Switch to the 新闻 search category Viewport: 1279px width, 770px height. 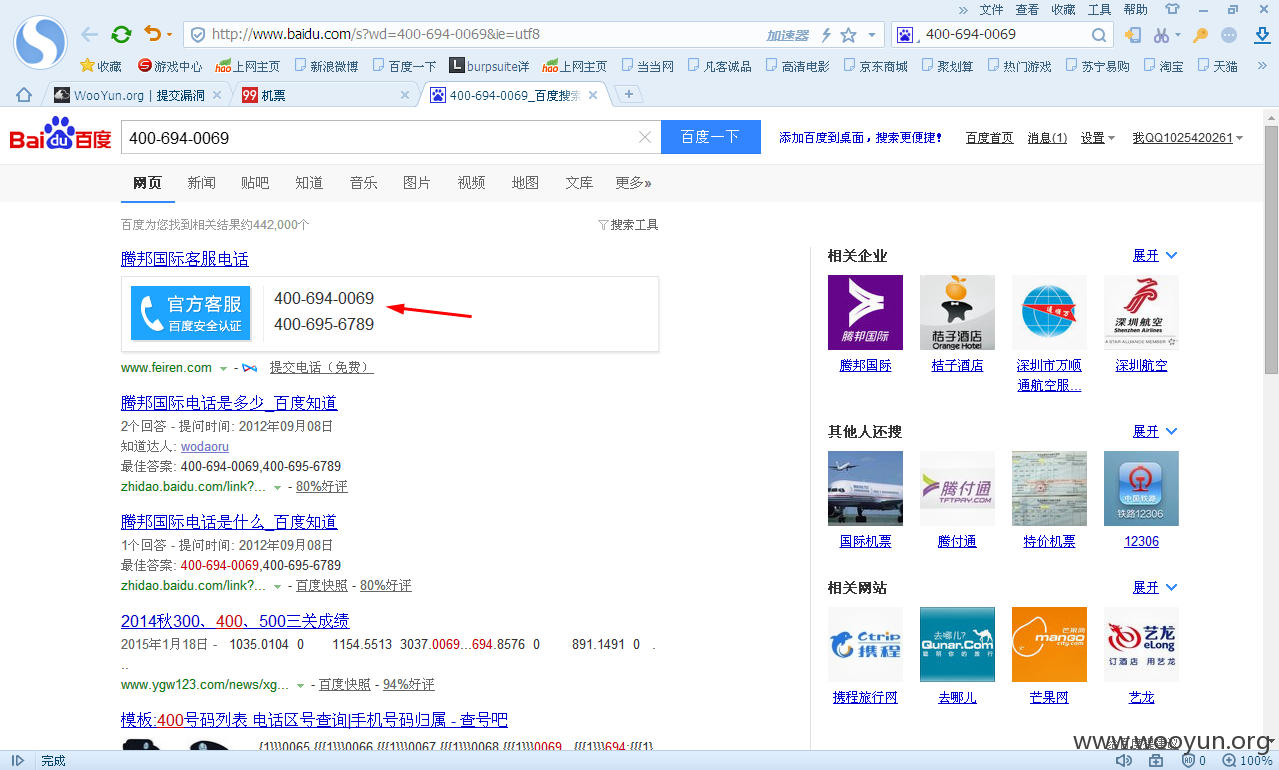pos(201,183)
